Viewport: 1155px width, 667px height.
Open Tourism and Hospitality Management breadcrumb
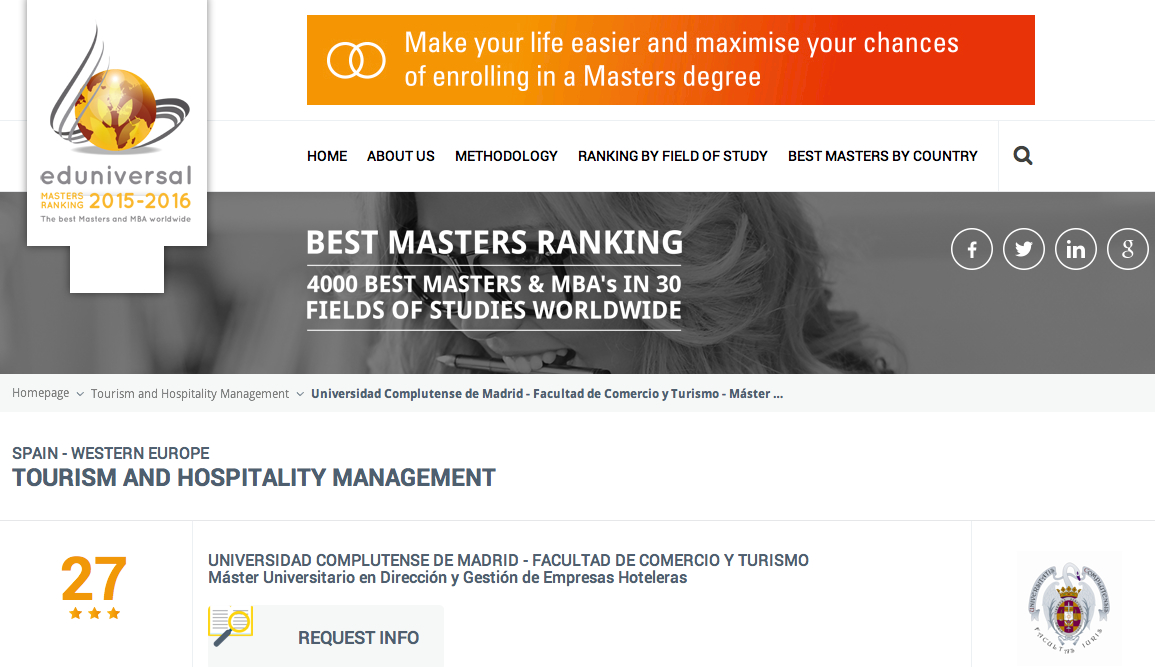(190, 394)
